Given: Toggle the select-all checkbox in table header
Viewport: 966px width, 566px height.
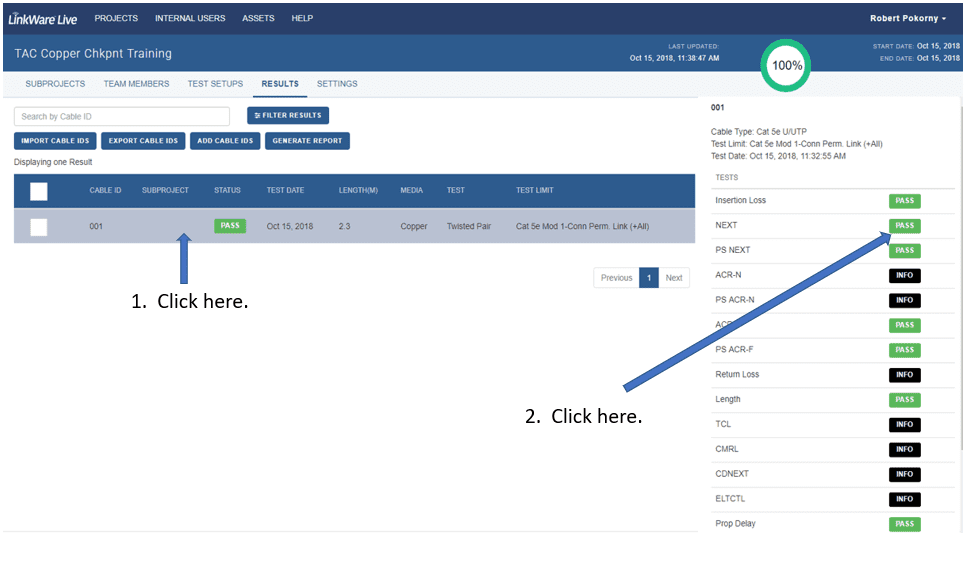Looking at the screenshot, I should [x=38, y=191].
